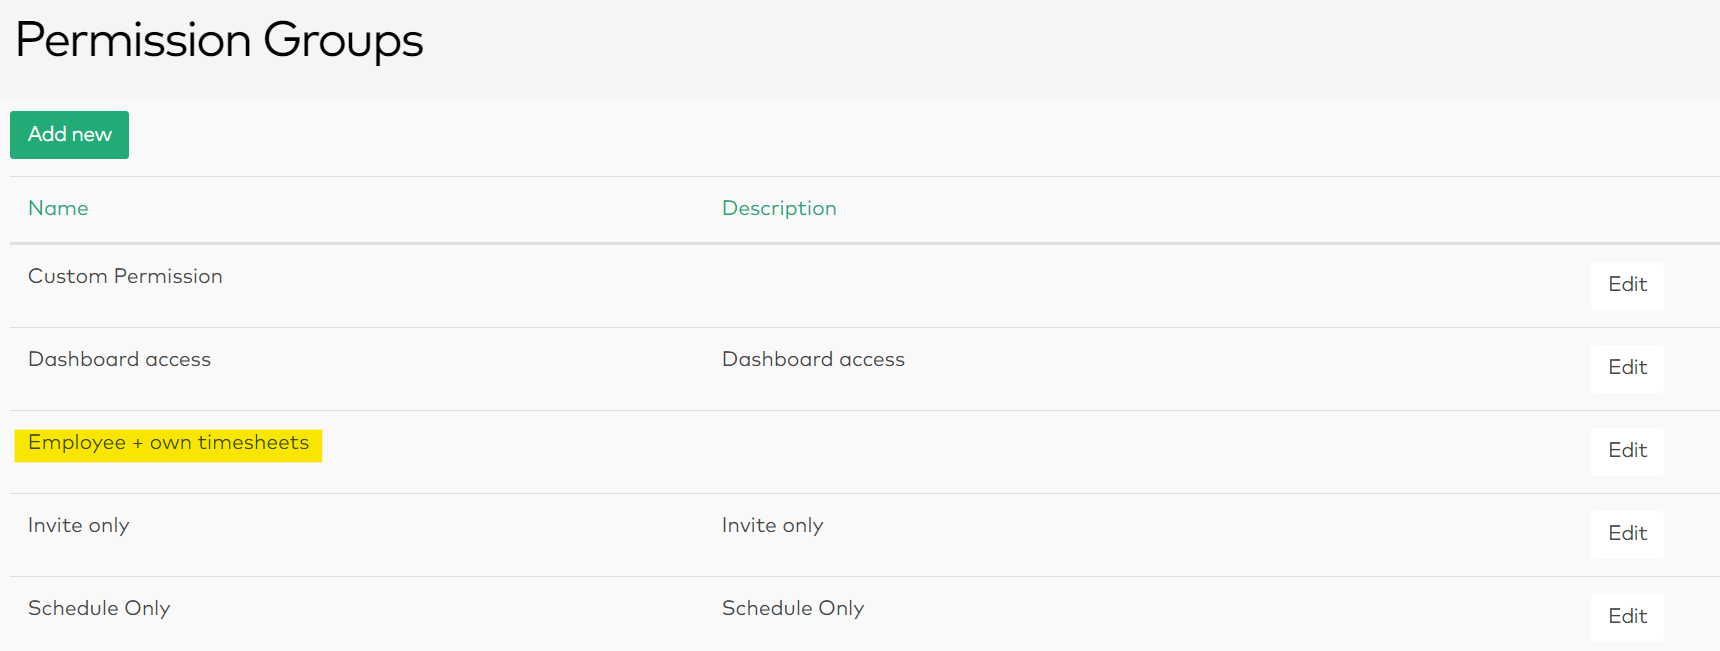Click the Invite only description text

click(772, 525)
